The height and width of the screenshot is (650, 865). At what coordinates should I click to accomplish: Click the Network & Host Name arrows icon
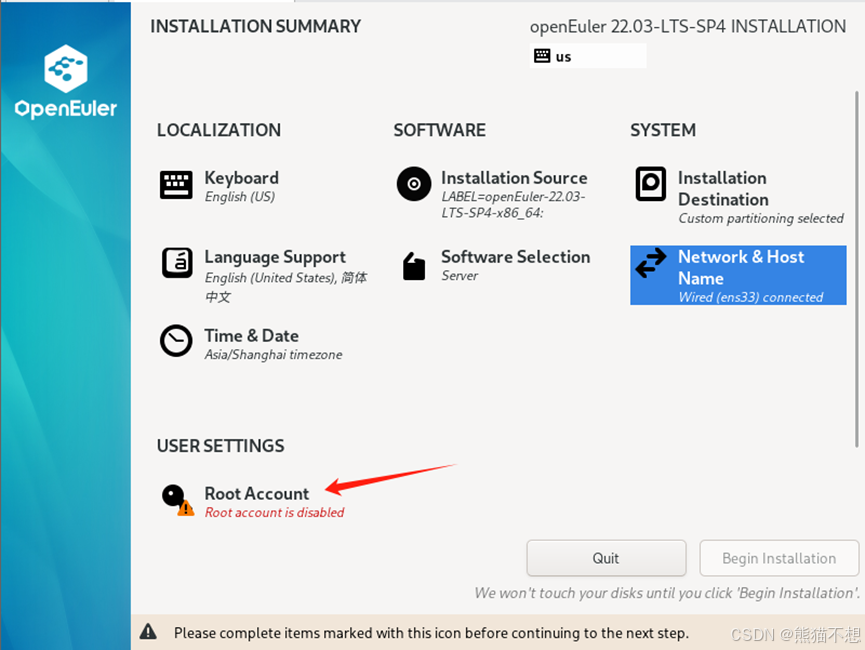[x=651, y=263]
